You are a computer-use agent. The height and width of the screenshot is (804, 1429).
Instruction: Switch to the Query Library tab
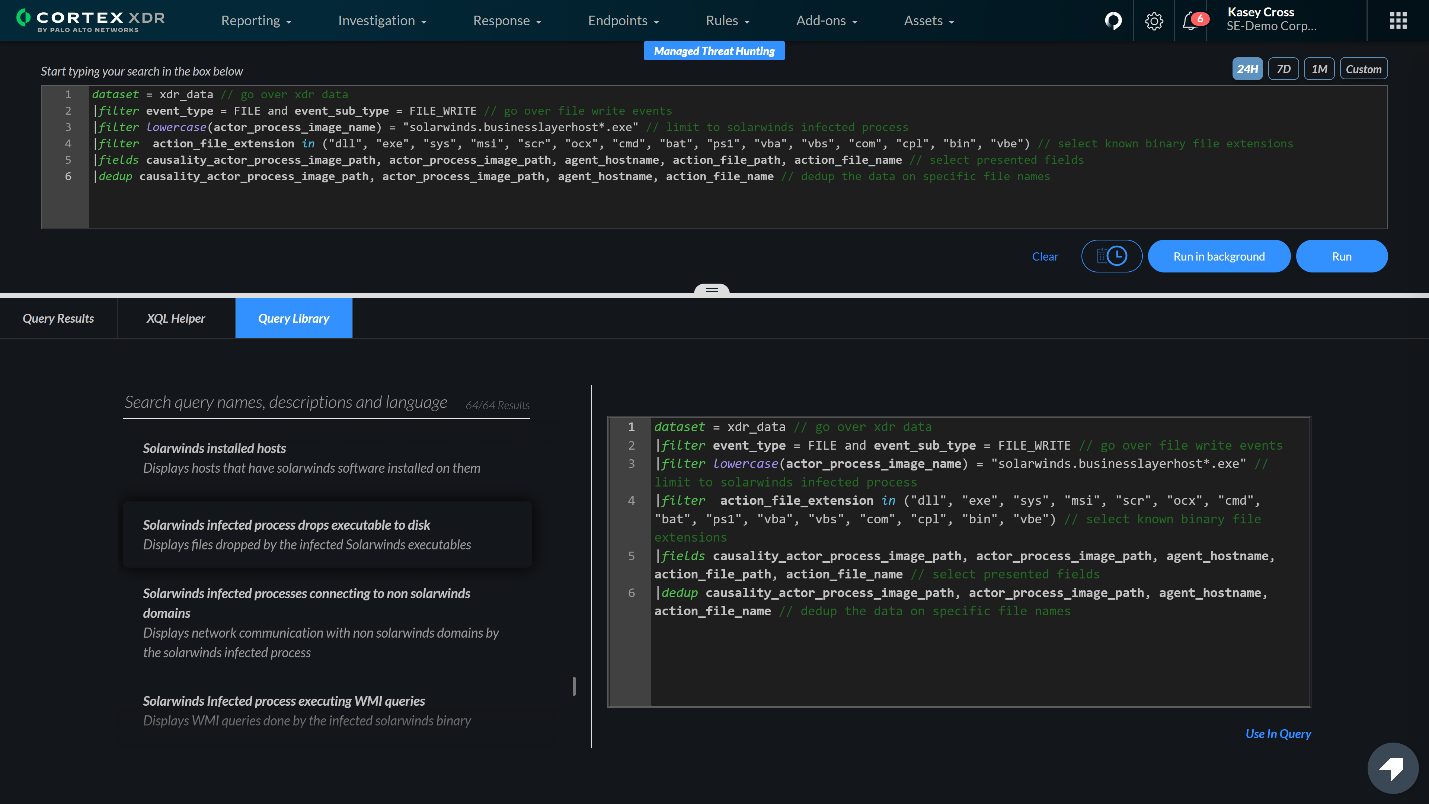(294, 318)
